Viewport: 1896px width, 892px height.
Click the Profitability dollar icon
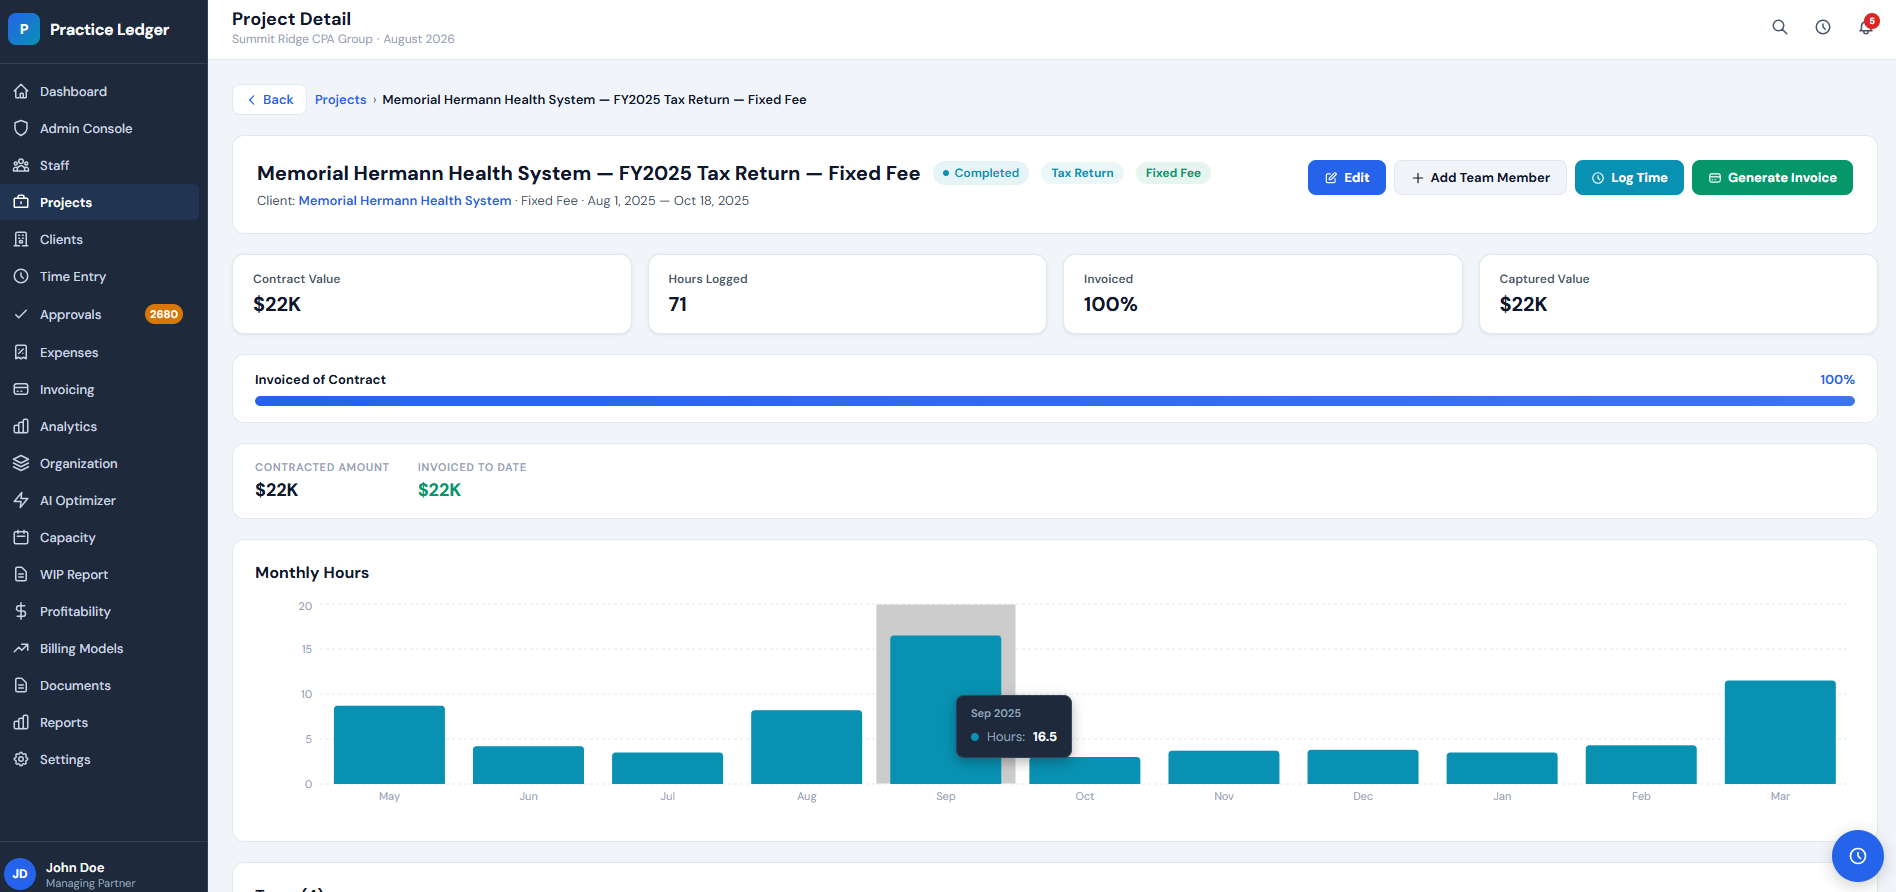(x=21, y=611)
